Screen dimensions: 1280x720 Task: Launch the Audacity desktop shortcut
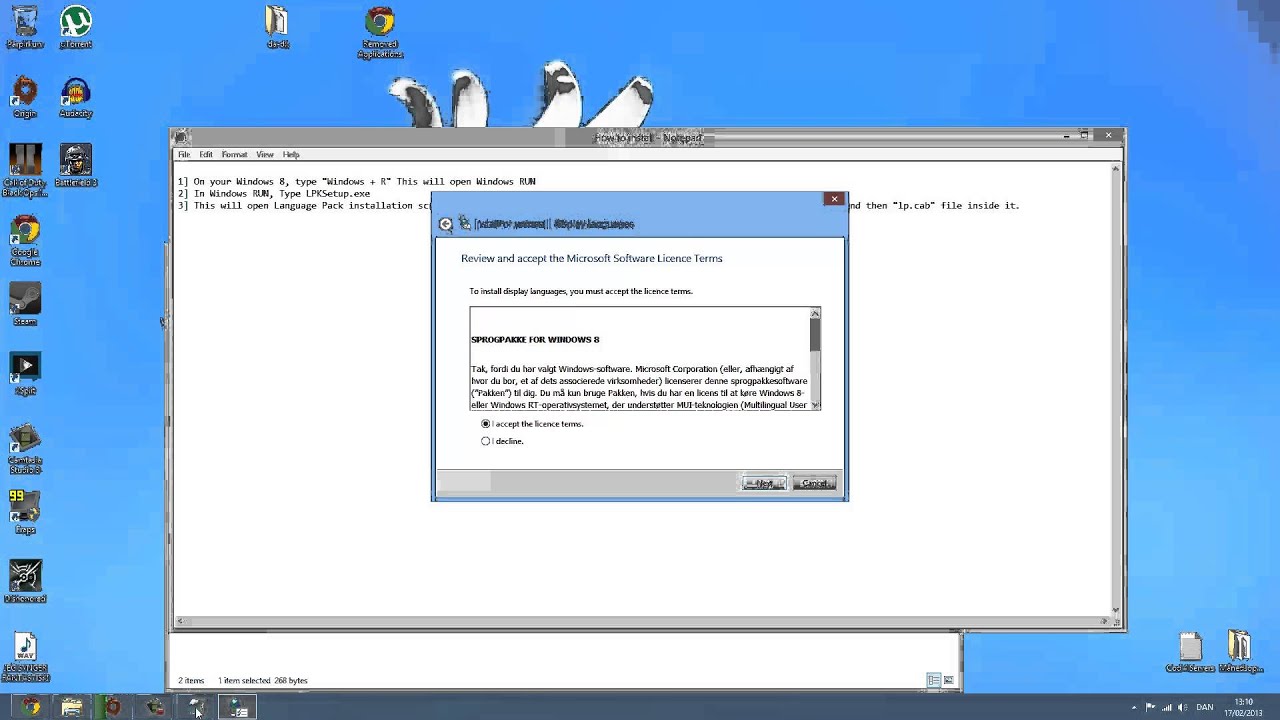75,99
